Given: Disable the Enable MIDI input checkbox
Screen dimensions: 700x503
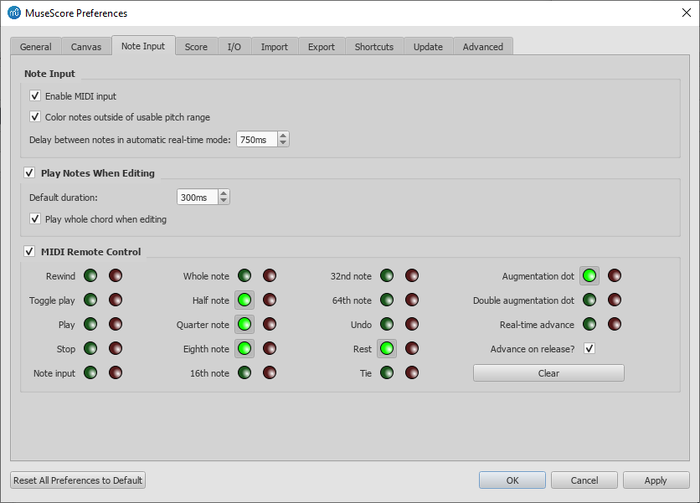Looking at the screenshot, I should click(x=35, y=96).
